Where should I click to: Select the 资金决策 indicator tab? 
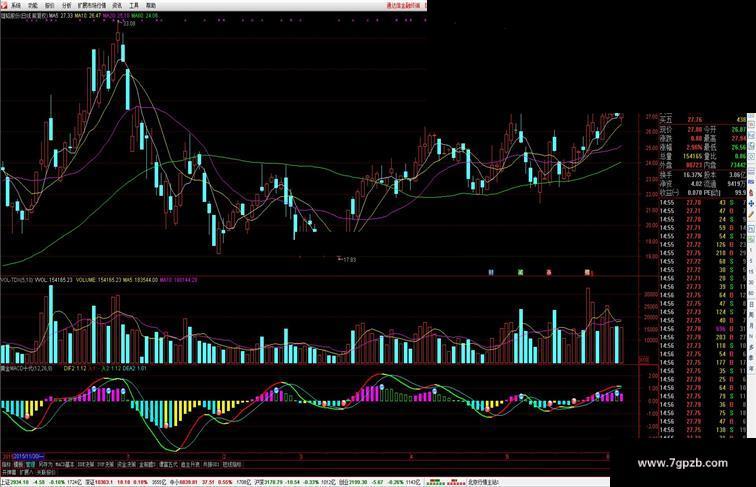(x=126, y=464)
